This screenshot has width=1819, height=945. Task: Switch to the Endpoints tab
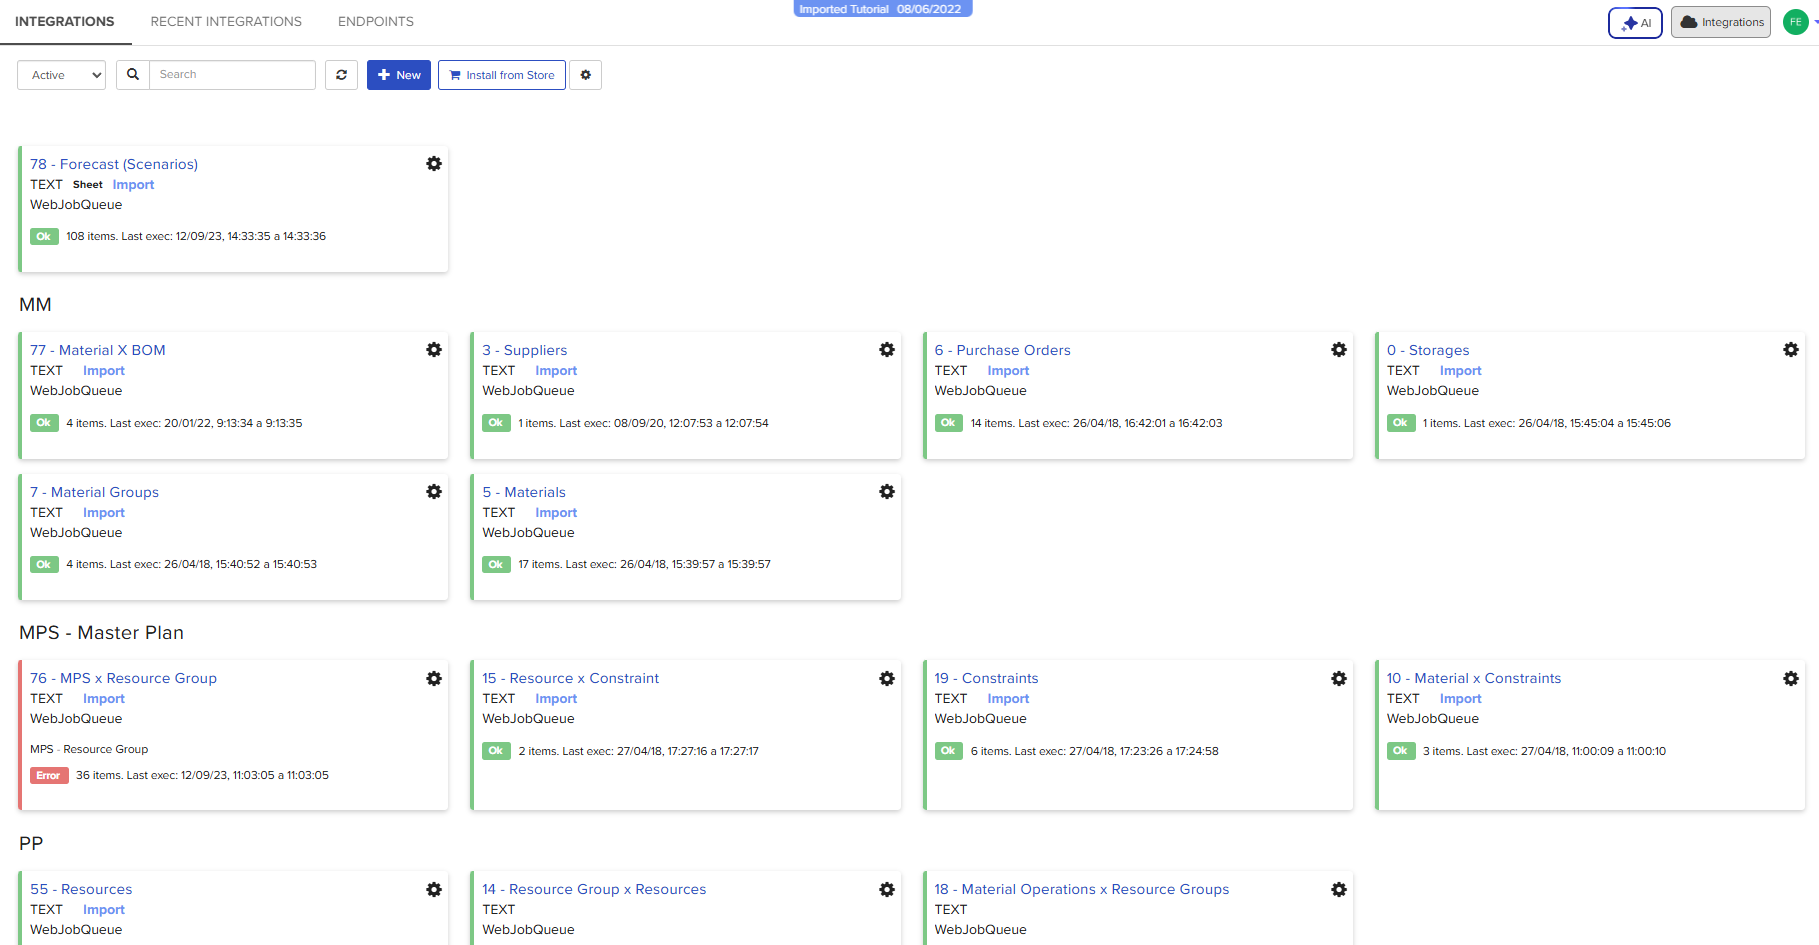(375, 21)
